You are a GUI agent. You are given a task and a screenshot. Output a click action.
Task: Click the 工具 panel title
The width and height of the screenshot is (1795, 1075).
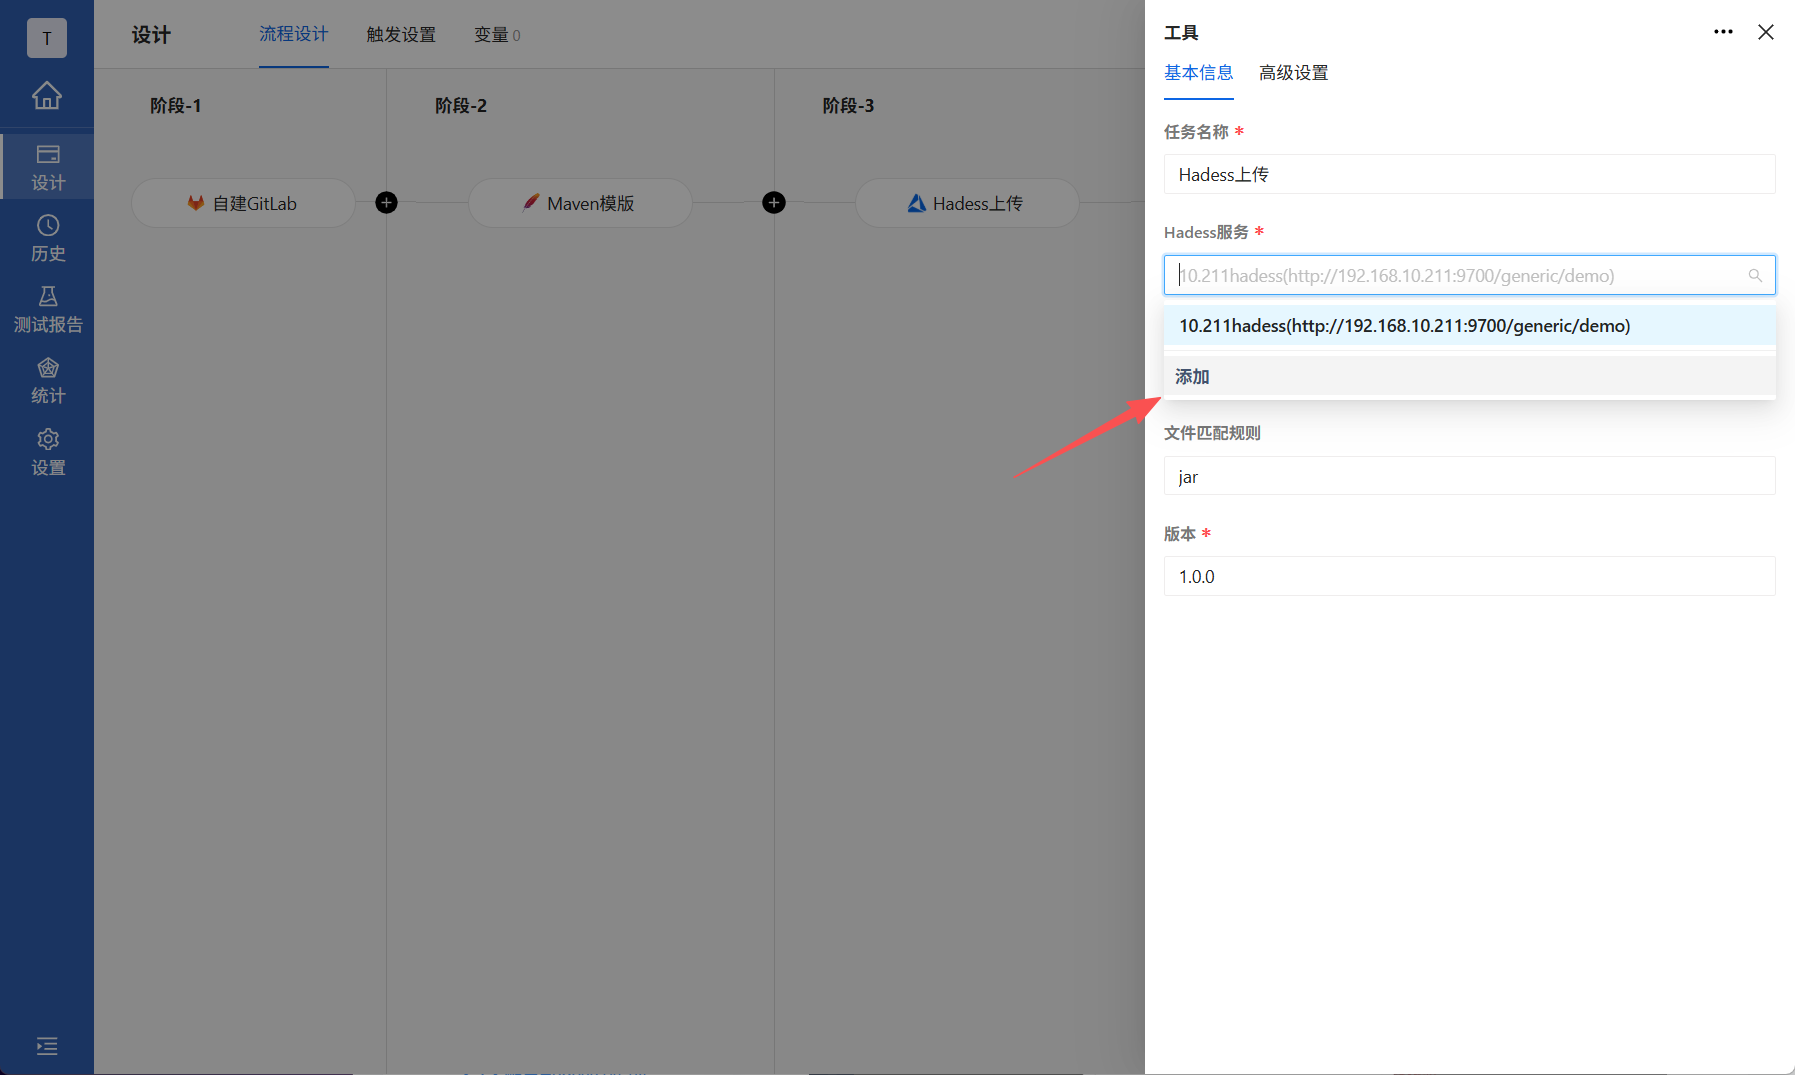pyautogui.click(x=1181, y=32)
